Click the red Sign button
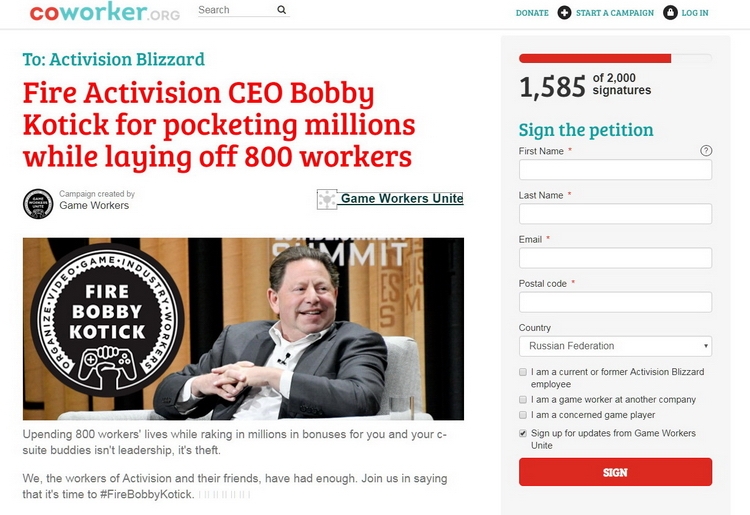750x515 pixels. pos(615,472)
